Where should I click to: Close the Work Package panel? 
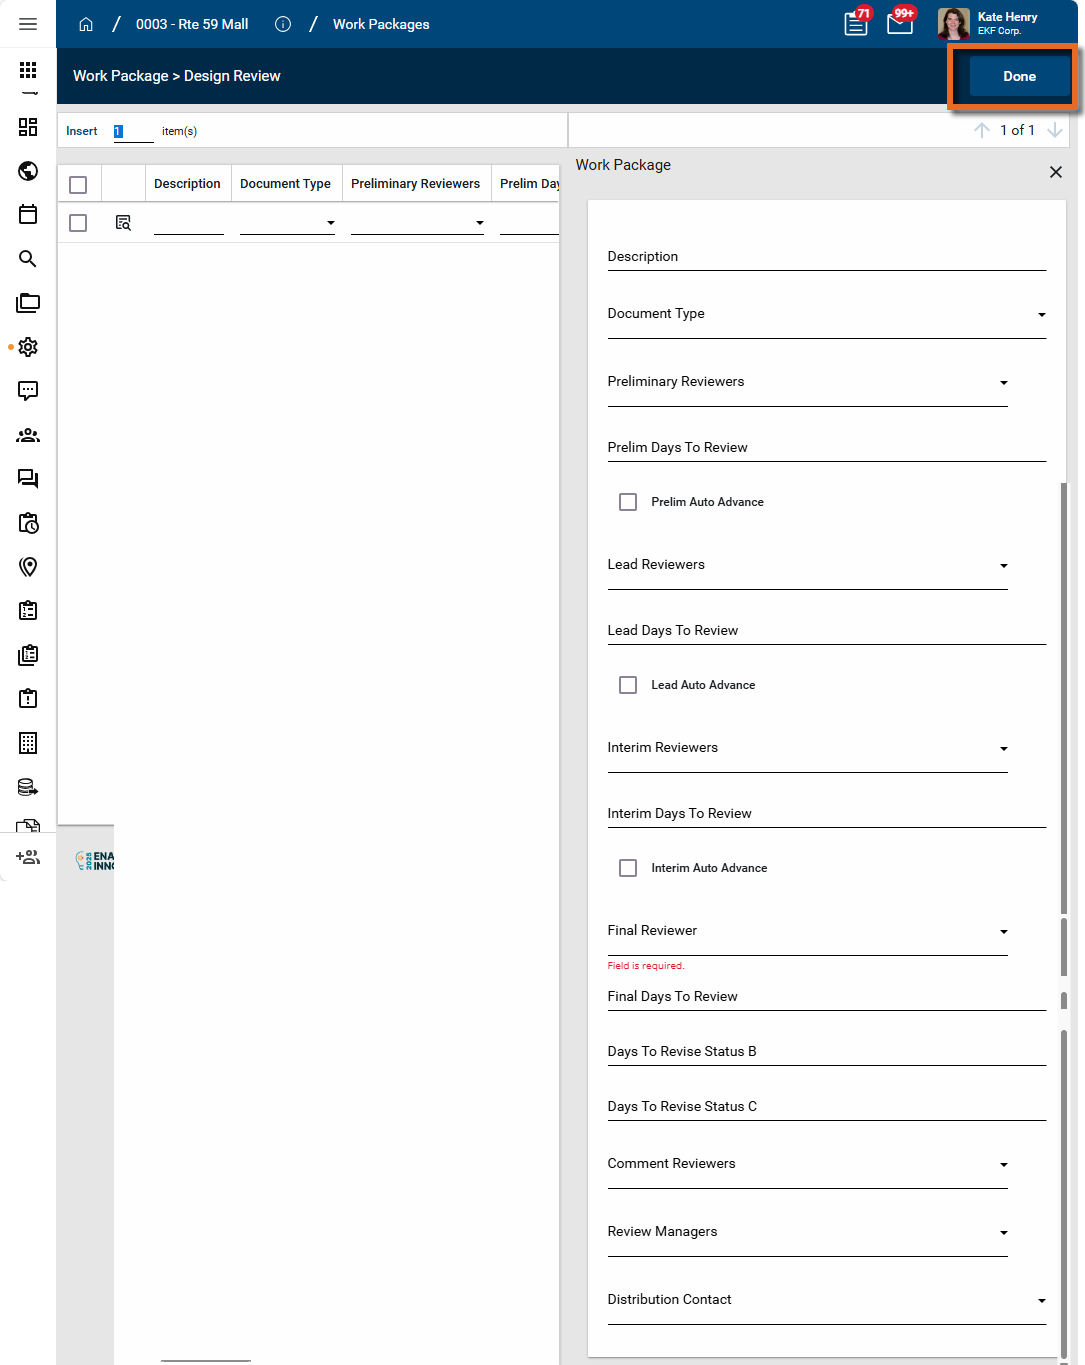tap(1055, 172)
